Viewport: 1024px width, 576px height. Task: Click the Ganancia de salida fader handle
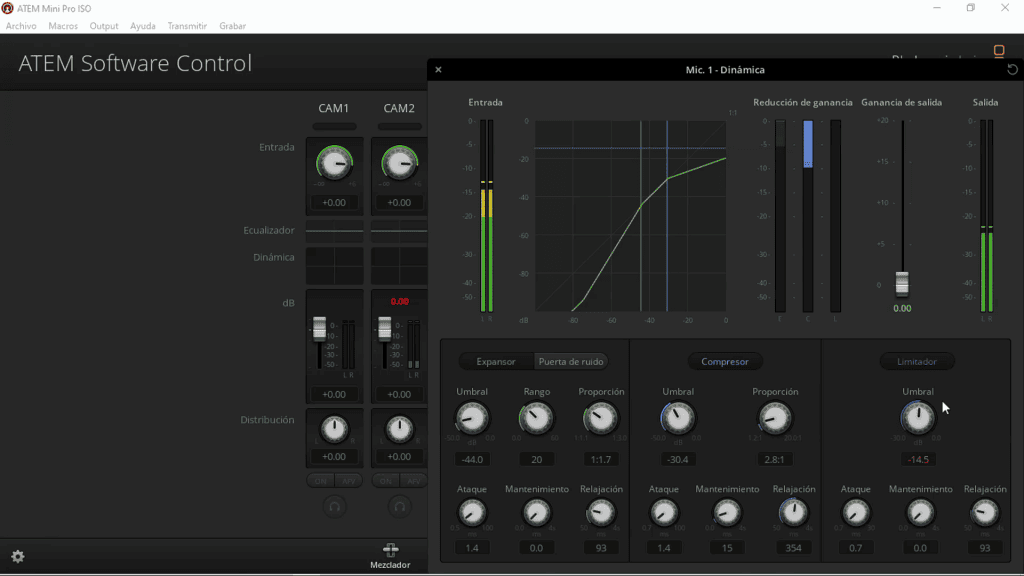tap(902, 283)
